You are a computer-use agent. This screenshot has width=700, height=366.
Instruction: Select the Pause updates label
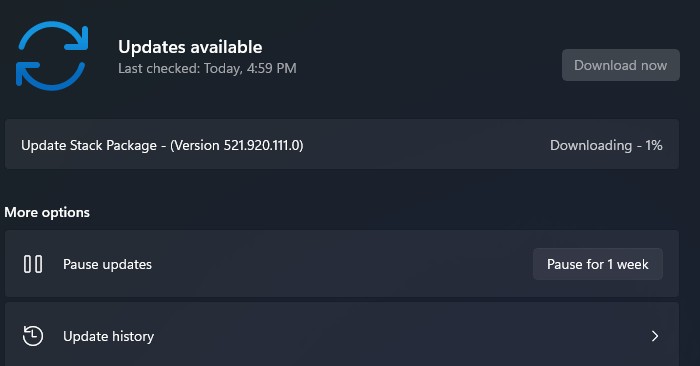(107, 264)
